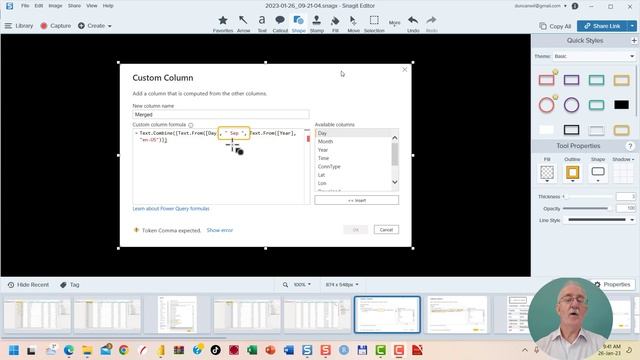Click the Tag button
The image size is (640, 360).
pyautogui.click(x=70, y=284)
